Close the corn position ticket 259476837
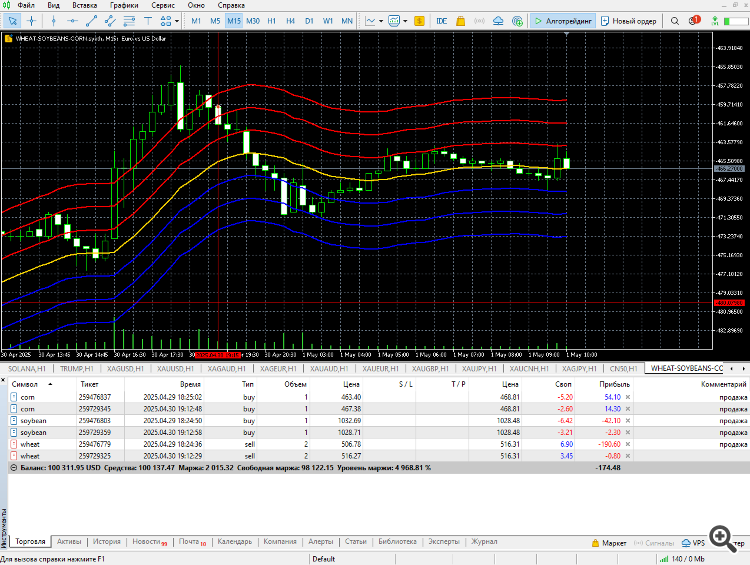Screen dimensions: 750x565 628,397
